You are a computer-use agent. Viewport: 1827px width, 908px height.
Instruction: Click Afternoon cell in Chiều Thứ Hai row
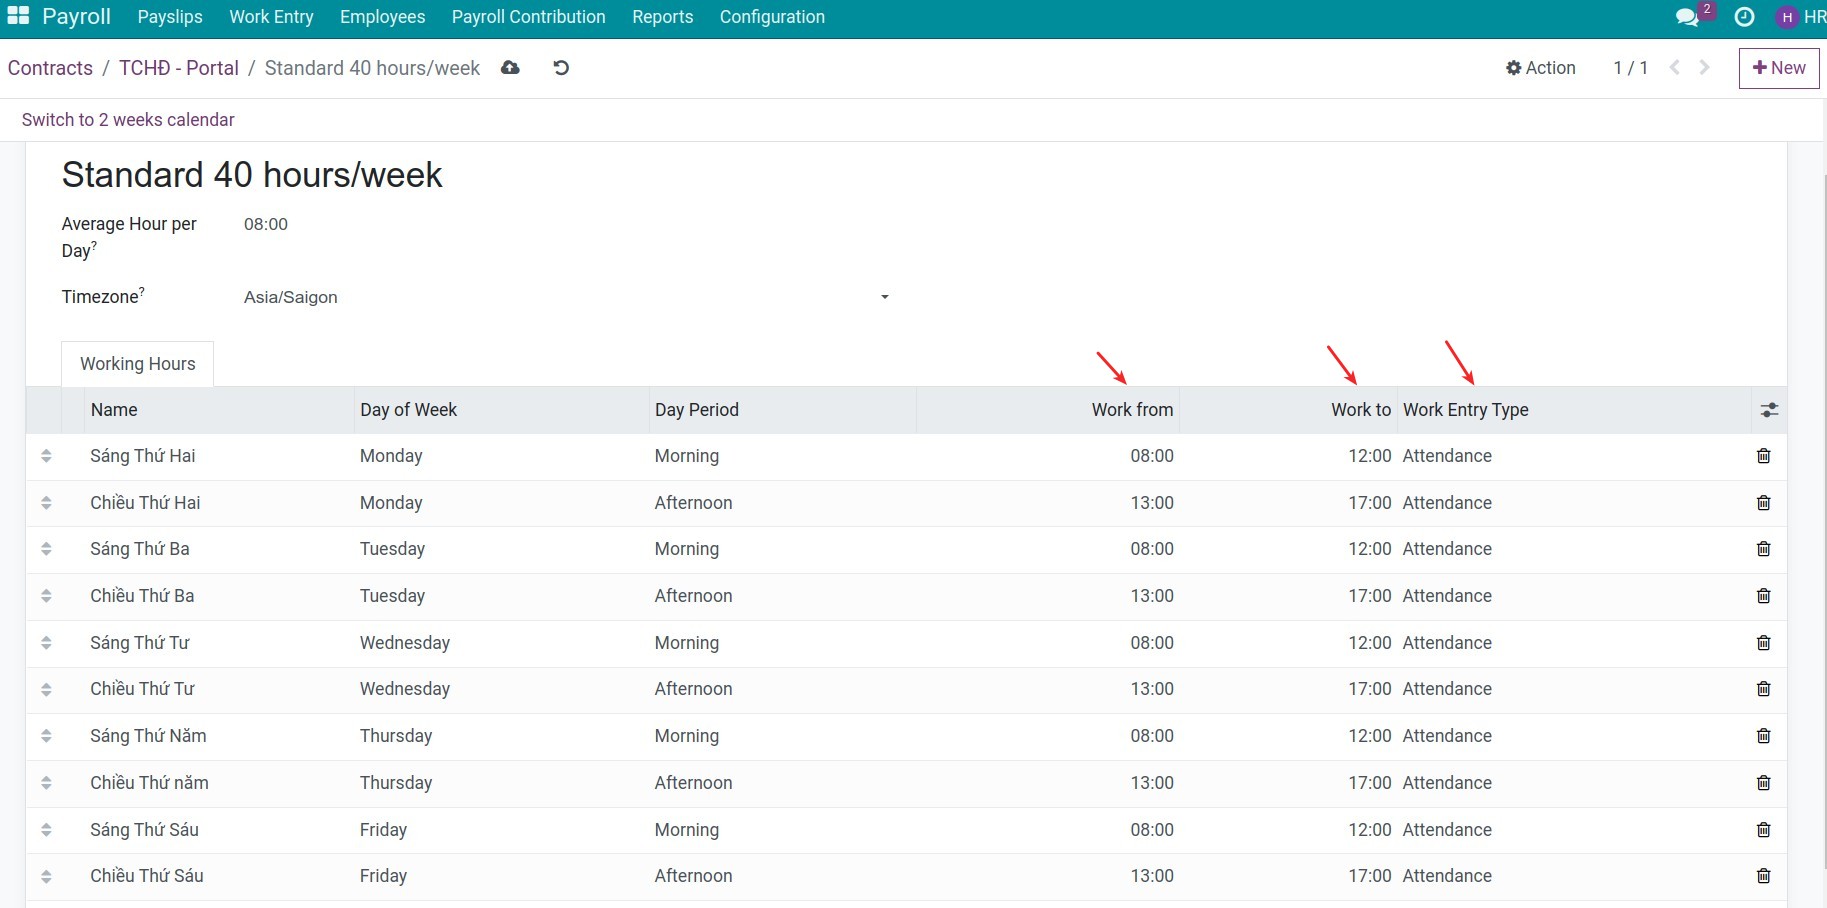pyautogui.click(x=694, y=503)
